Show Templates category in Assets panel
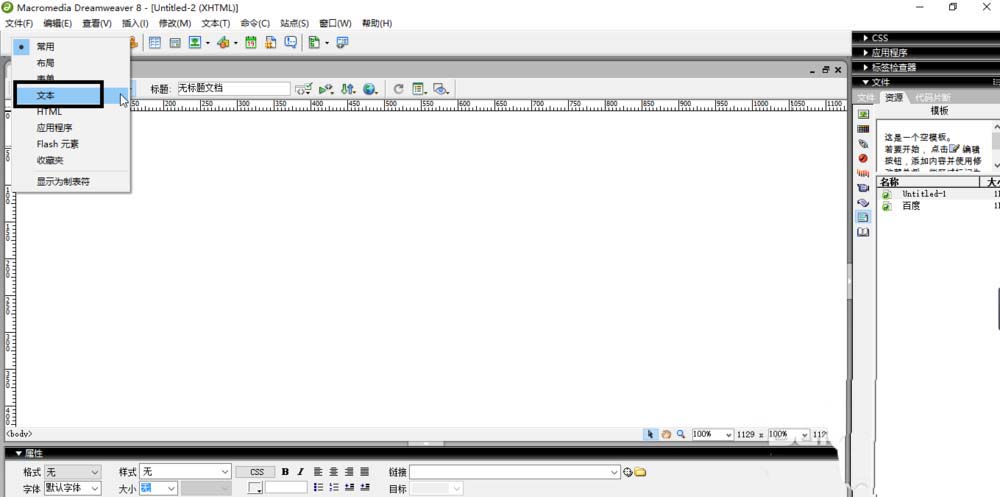 pyautogui.click(x=863, y=217)
